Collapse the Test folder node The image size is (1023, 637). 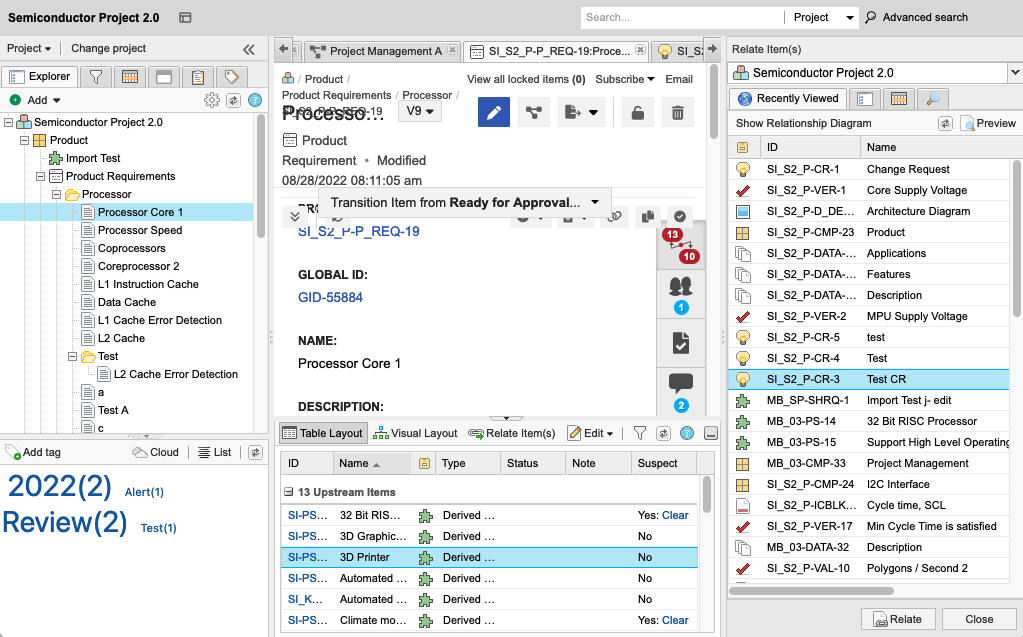[72, 356]
